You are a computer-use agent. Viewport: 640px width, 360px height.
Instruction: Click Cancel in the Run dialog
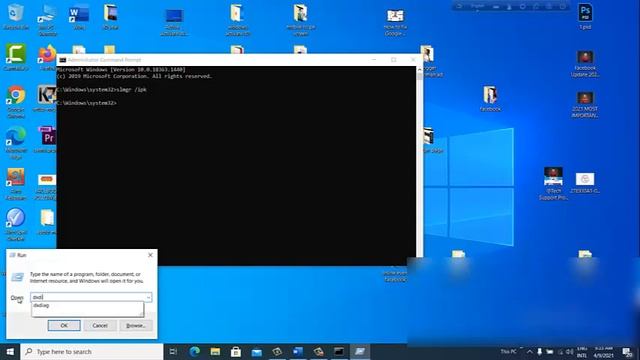click(100, 325)
